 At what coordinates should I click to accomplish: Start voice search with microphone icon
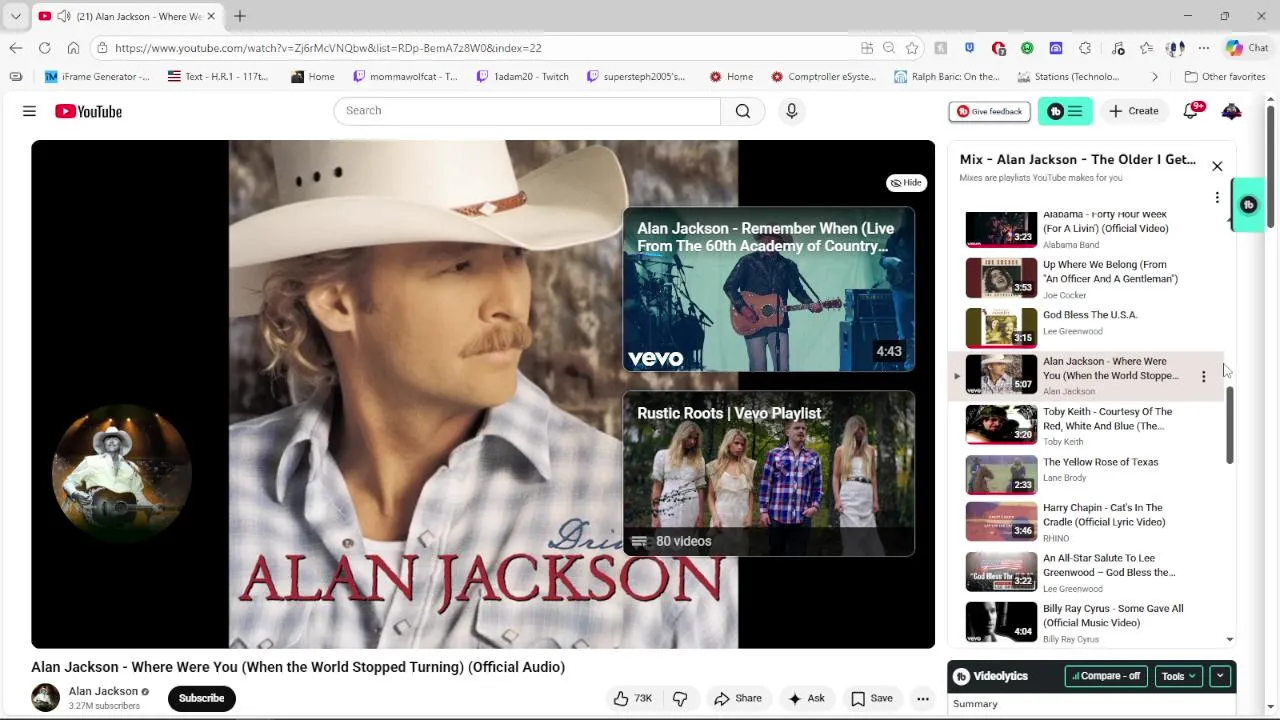[791, 111]
